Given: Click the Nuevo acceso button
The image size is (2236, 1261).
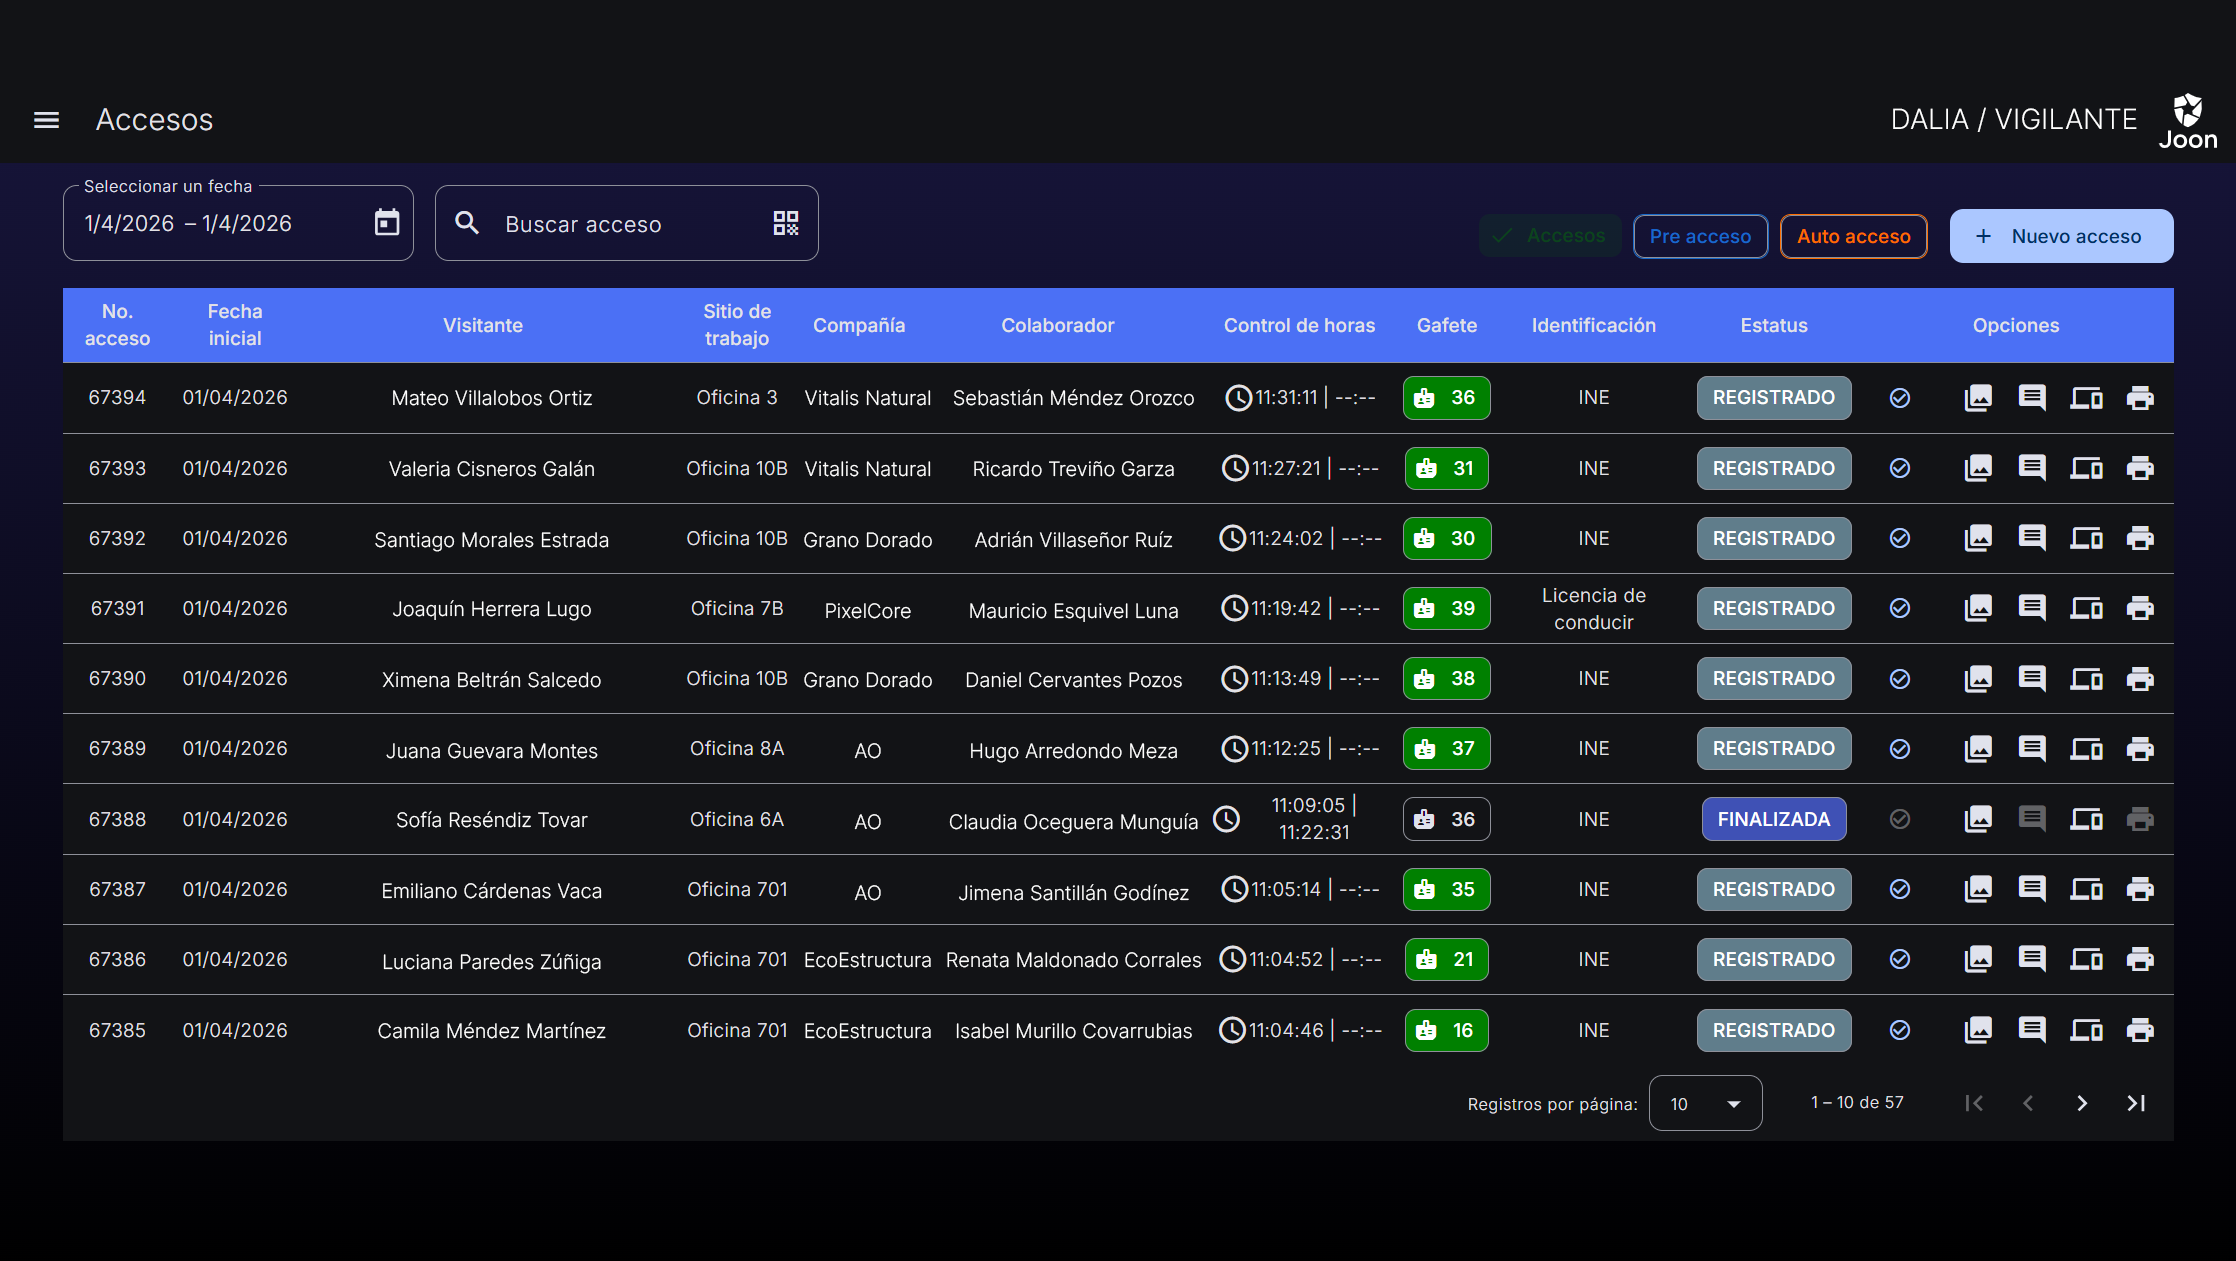Looking at the screenshot, I should tap(2061, 236).
